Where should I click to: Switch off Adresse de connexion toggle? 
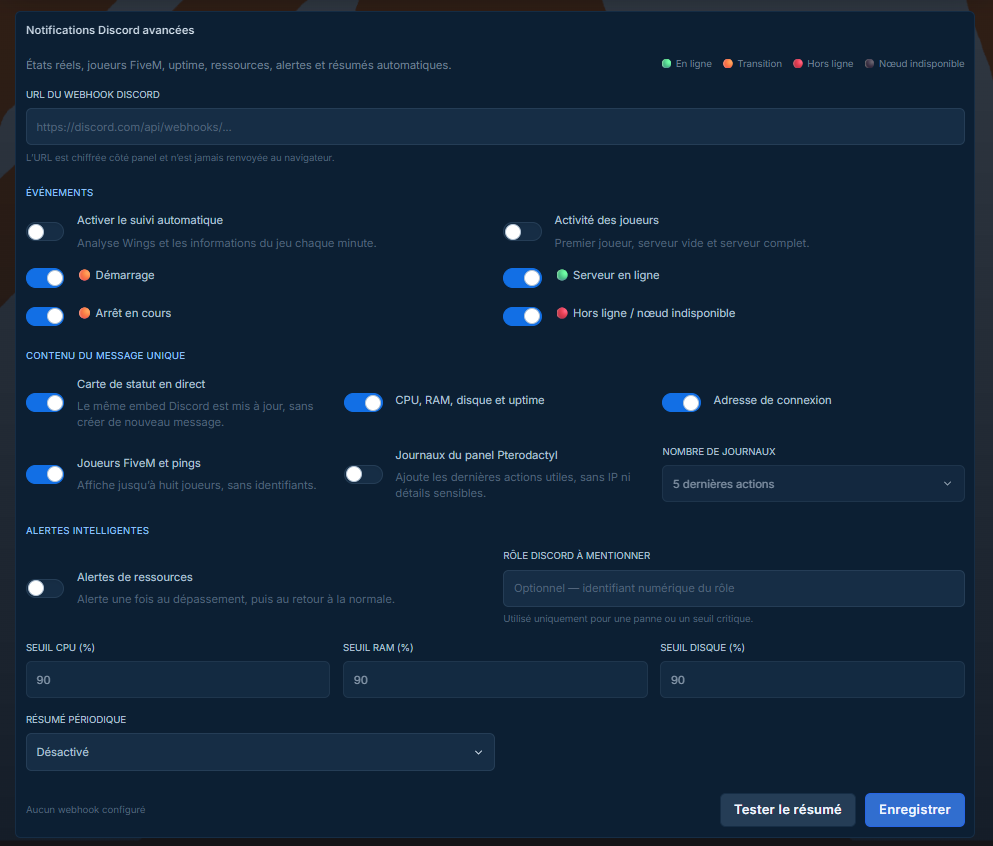681,403
